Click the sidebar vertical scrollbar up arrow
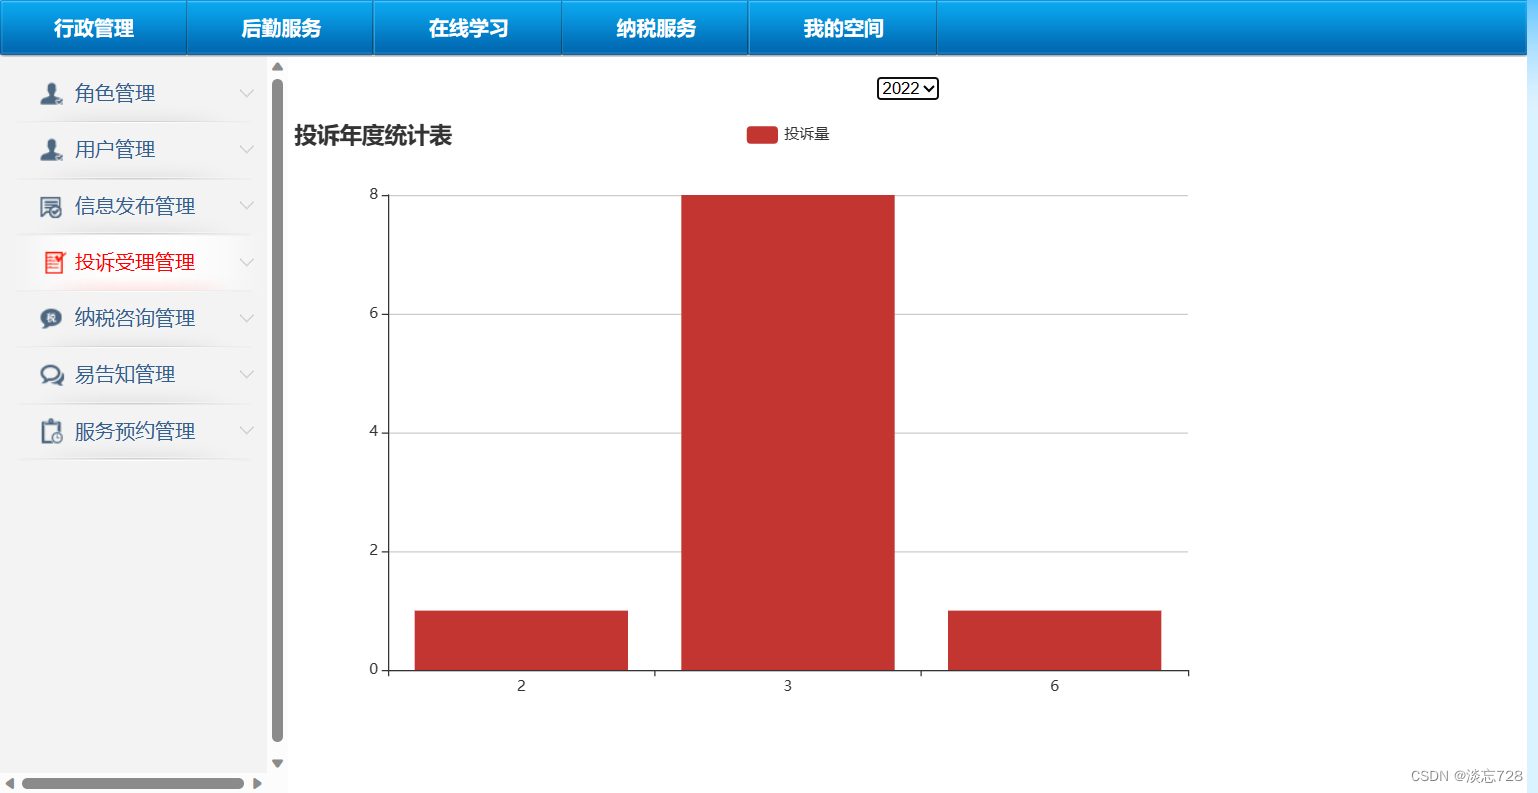Viewport: 1538px width, 793px height. point(278,67)
